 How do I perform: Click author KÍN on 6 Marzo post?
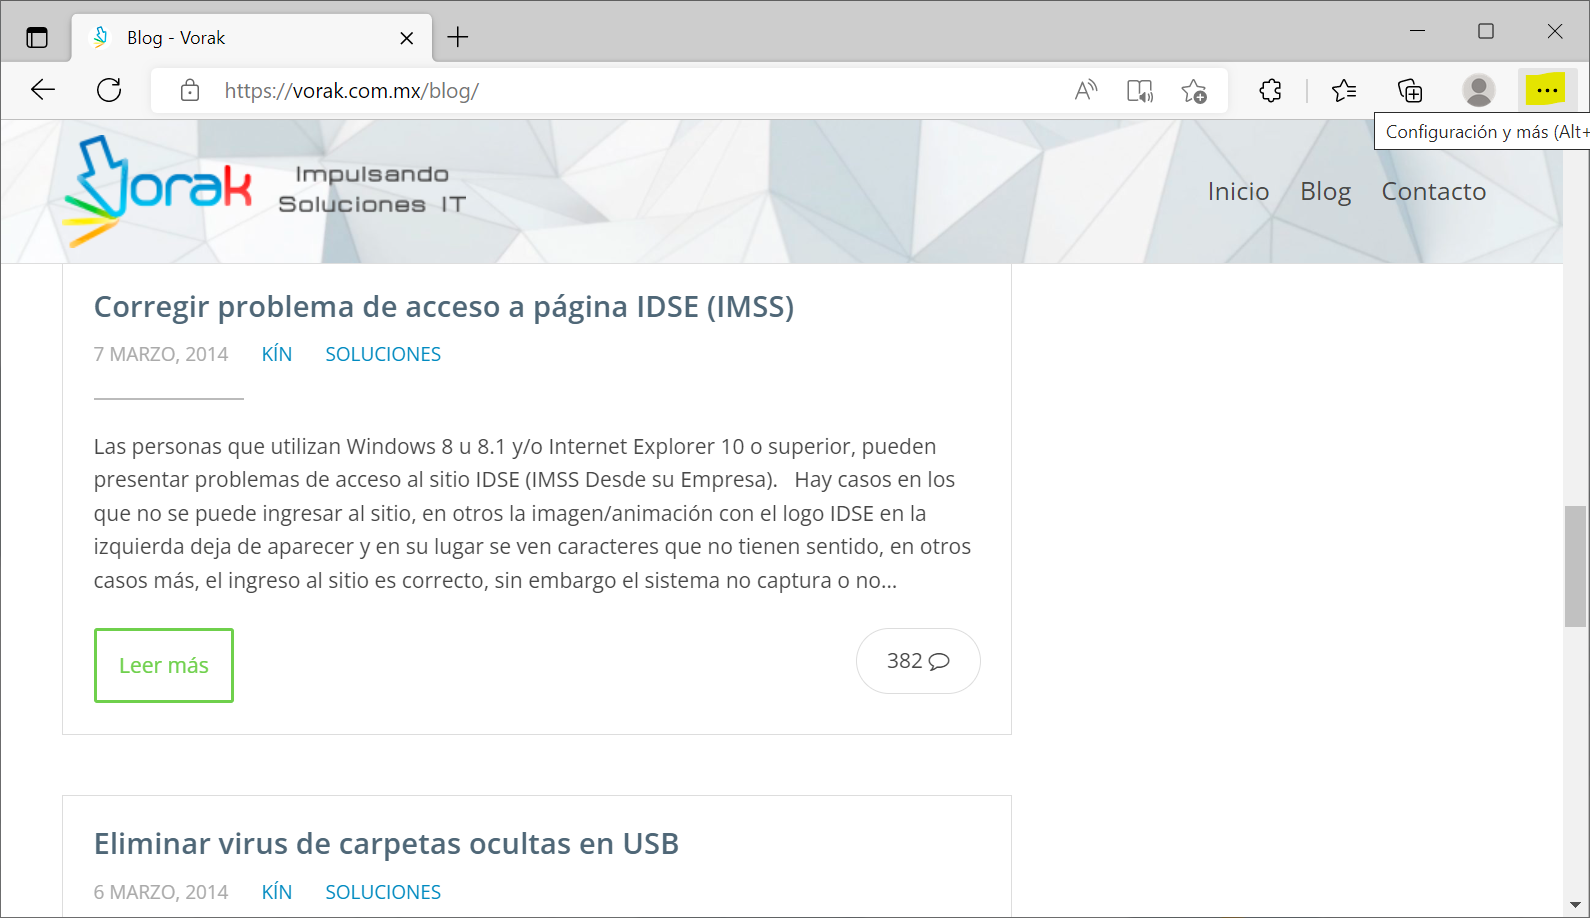click(x=277, y=892)
